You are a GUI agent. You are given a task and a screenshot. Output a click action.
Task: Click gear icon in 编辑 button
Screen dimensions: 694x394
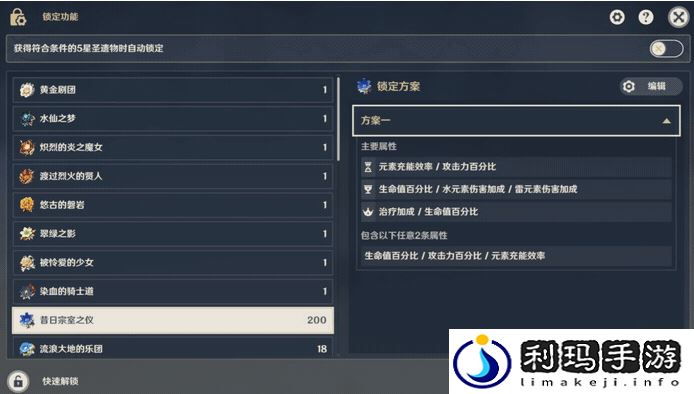pos(629,86)
